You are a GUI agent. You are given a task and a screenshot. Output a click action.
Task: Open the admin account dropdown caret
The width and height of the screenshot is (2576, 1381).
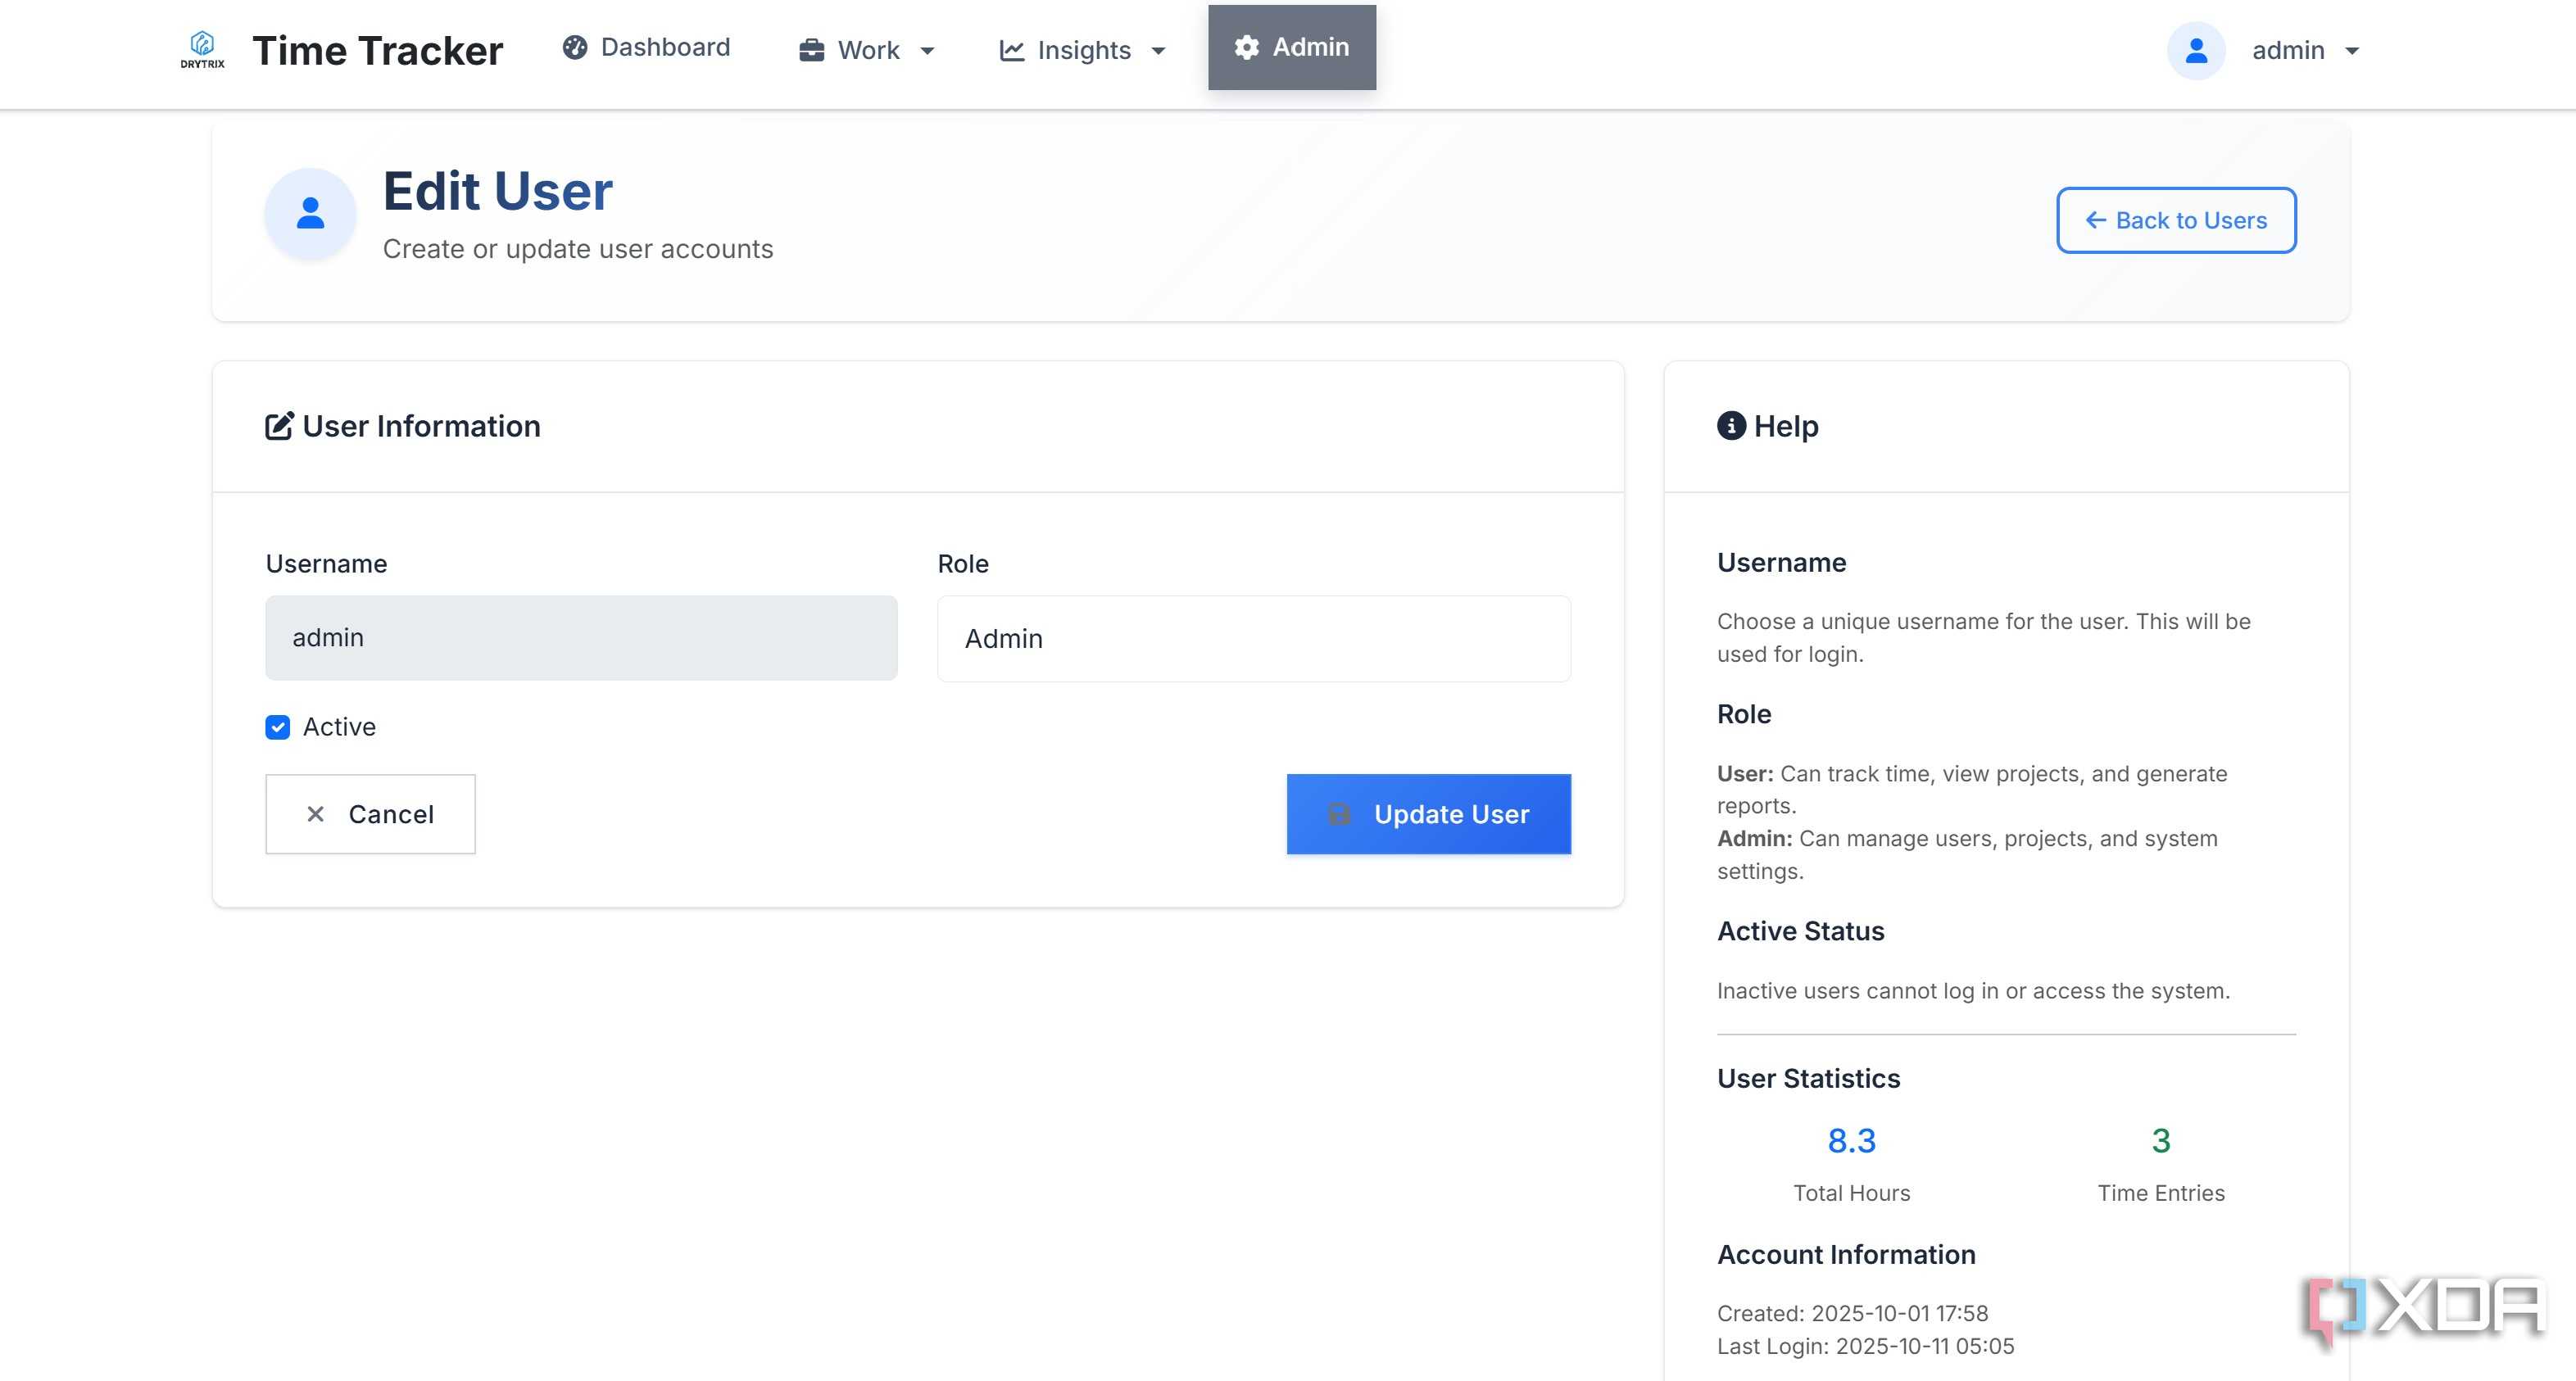pyautogui.click(x=2352, y=51)
